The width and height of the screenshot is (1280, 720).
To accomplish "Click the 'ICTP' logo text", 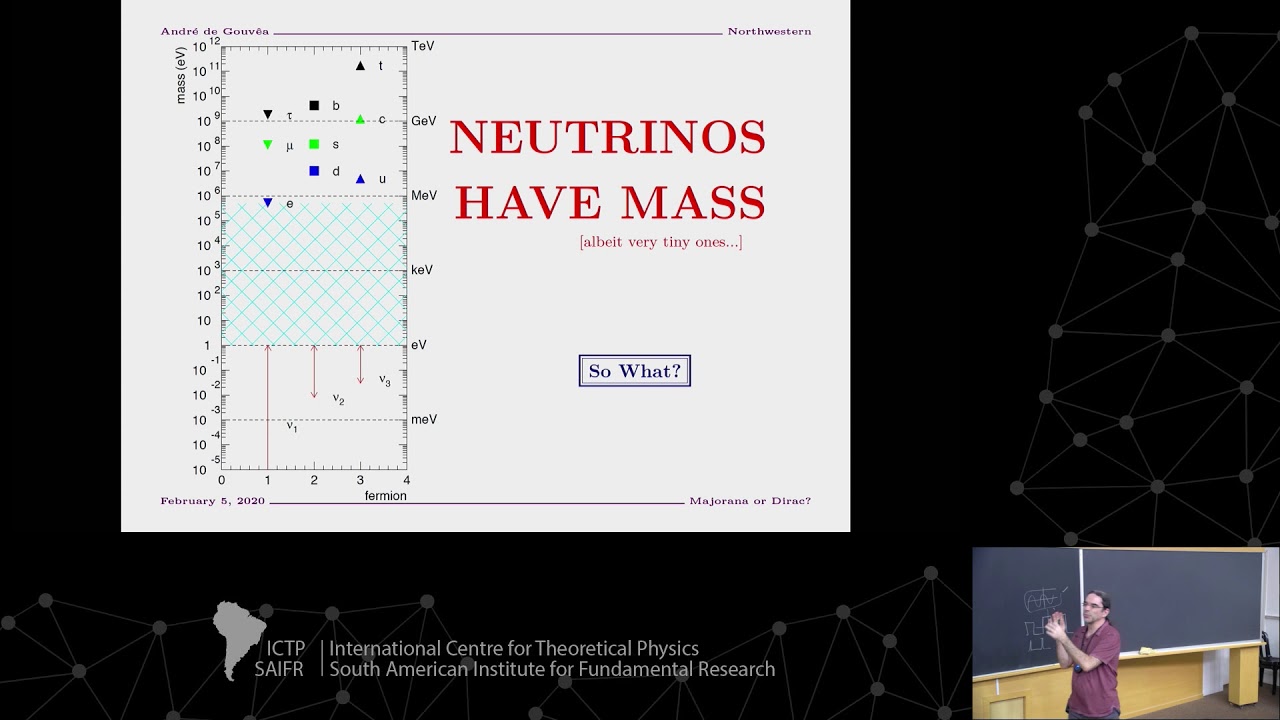I will click(x=286, y=649).
